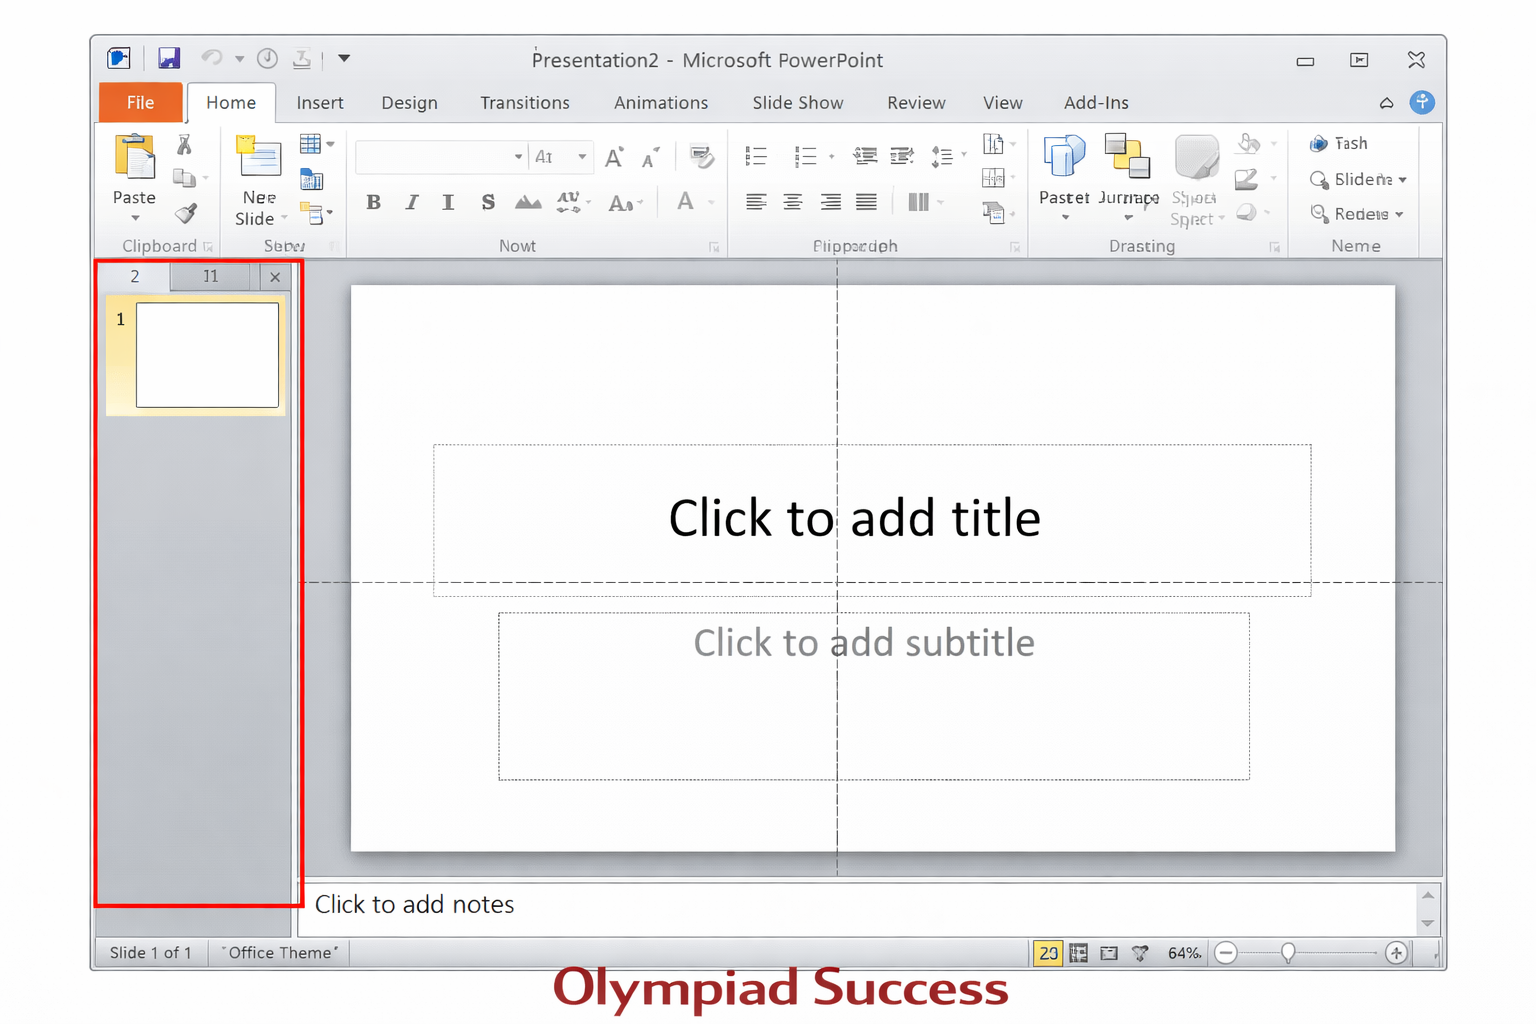Switch to the Transitions tab
The image size is (1536, 1024).
coord(524,103)
